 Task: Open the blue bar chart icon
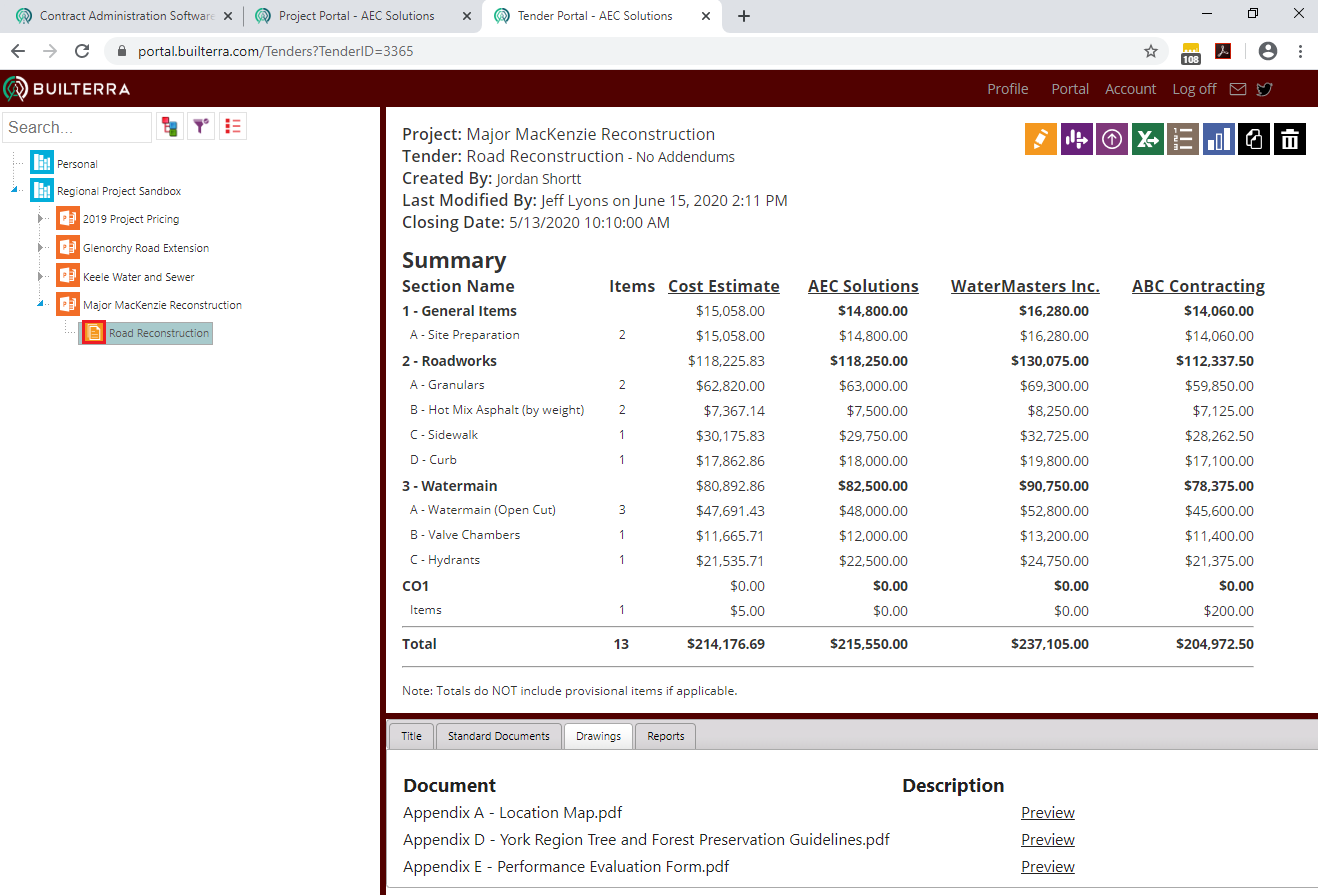(x=1219, y=139)
